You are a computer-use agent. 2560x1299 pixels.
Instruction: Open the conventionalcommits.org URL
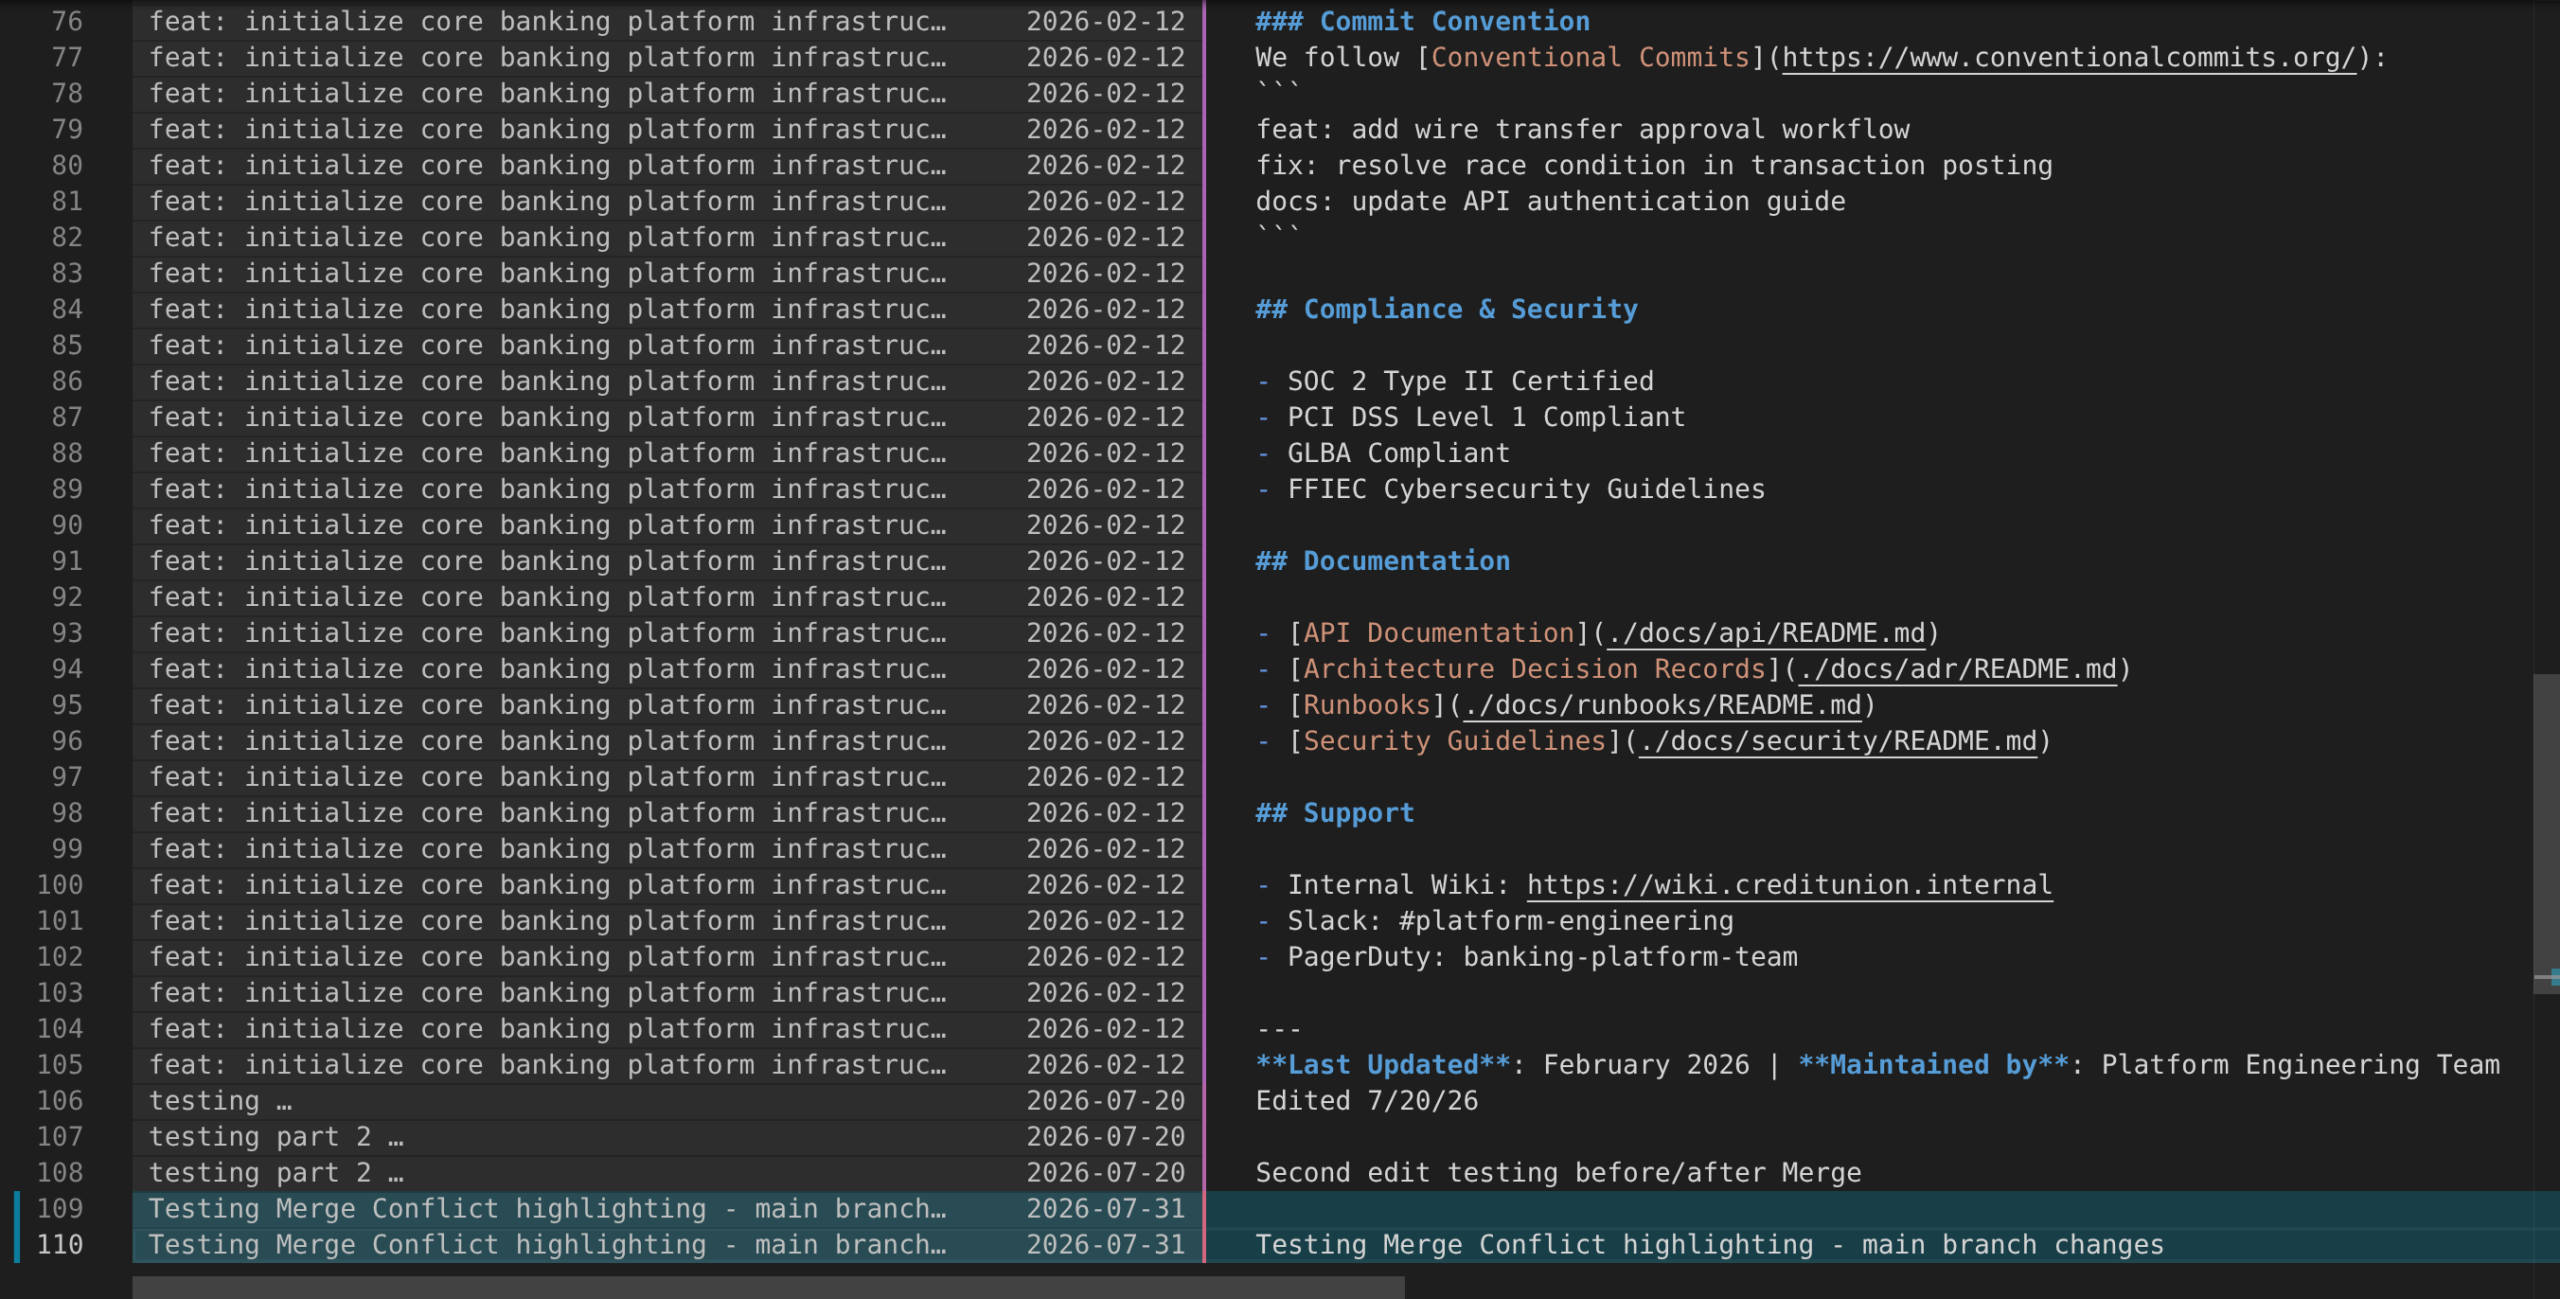pyautogui.click(x=2069, y=58)
